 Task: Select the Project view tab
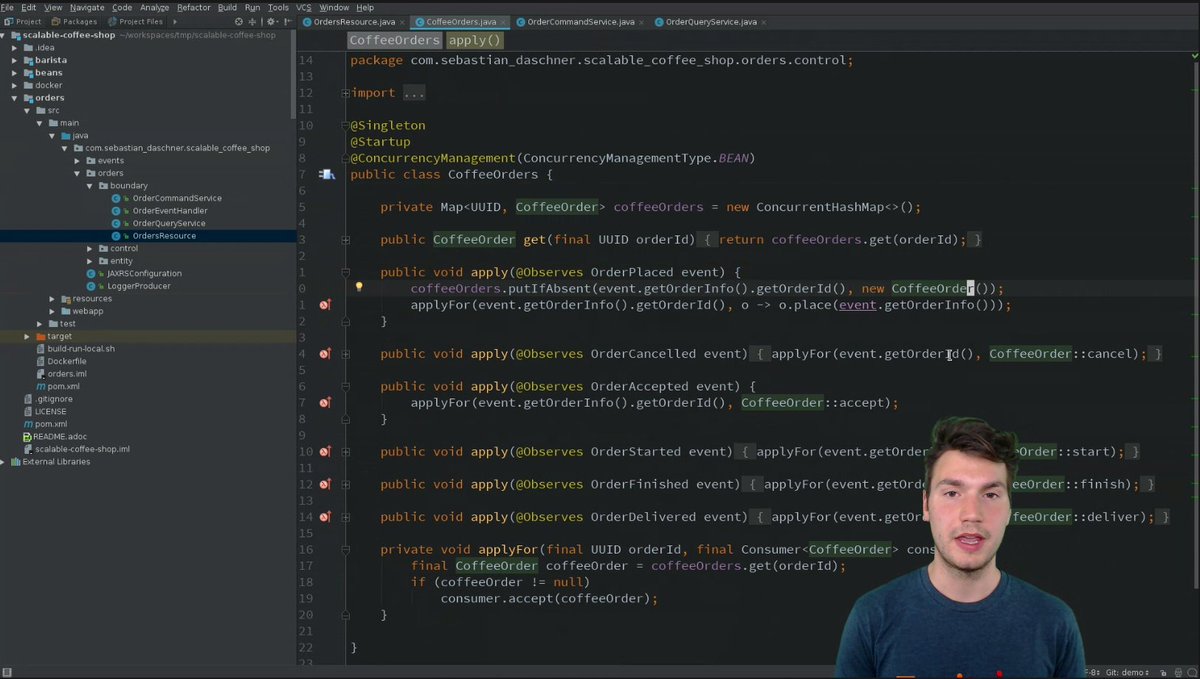(23, 21)
